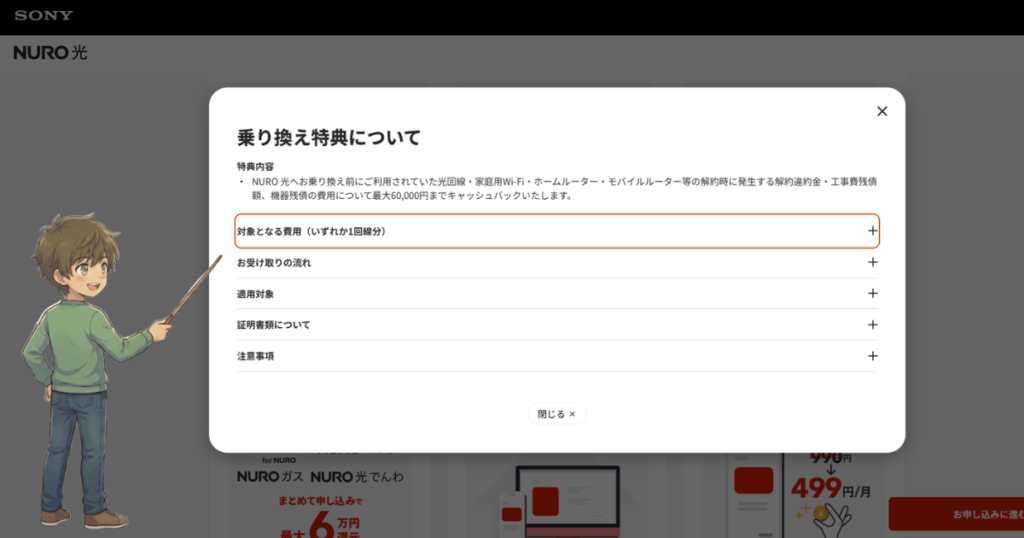Close the dialog with the top-right X icon
Viewport: 1024px width, 538px height.
coord(882,112)
